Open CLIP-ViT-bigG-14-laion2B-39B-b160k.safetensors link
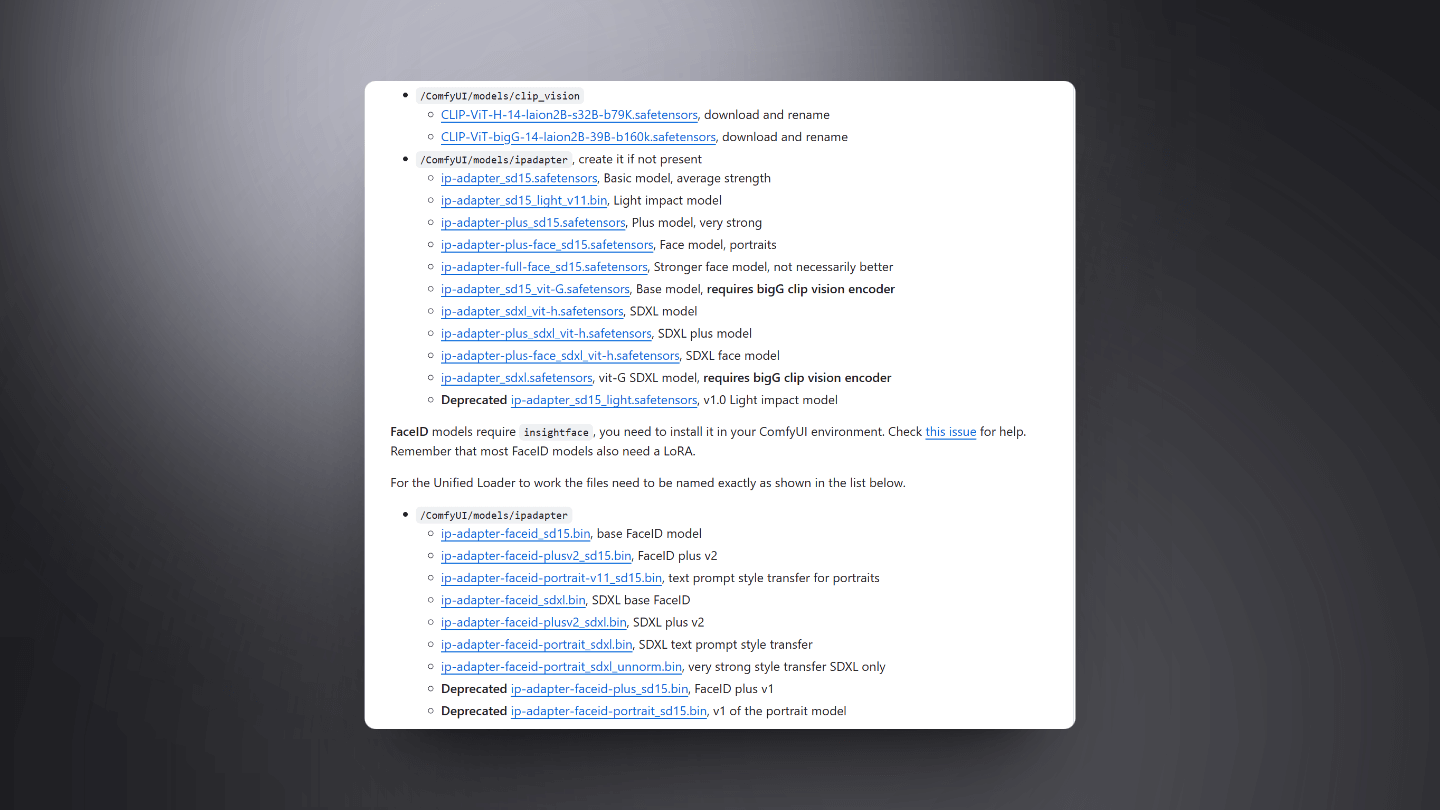The height and width of the screenshot is (810, 1440). click(x=578, y=137)
